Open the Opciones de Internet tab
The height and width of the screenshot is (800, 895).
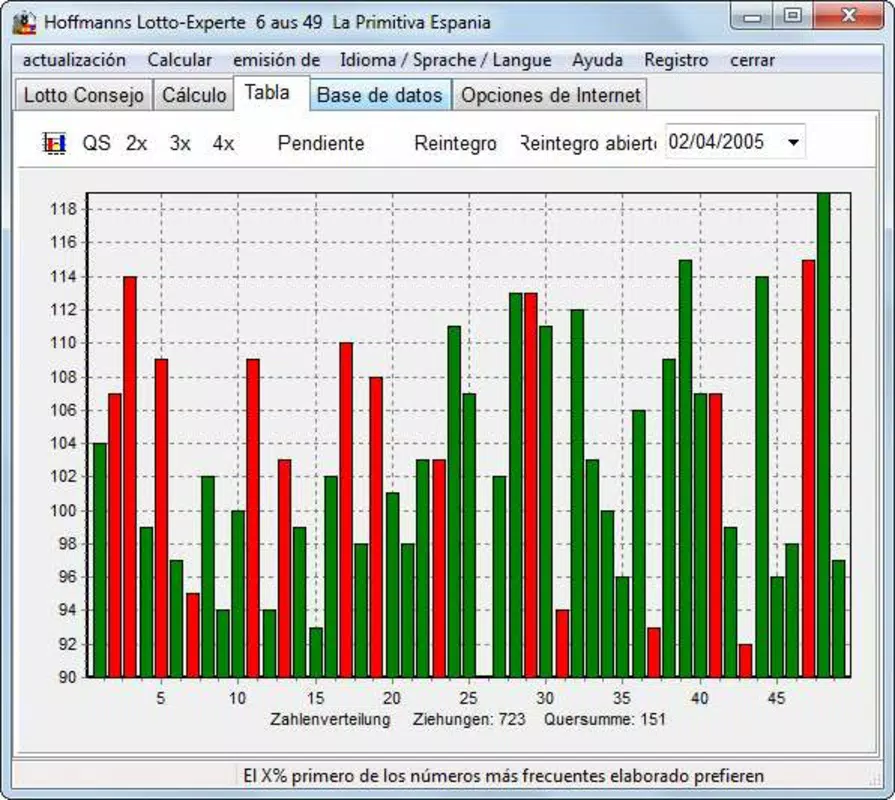point(550,95)
